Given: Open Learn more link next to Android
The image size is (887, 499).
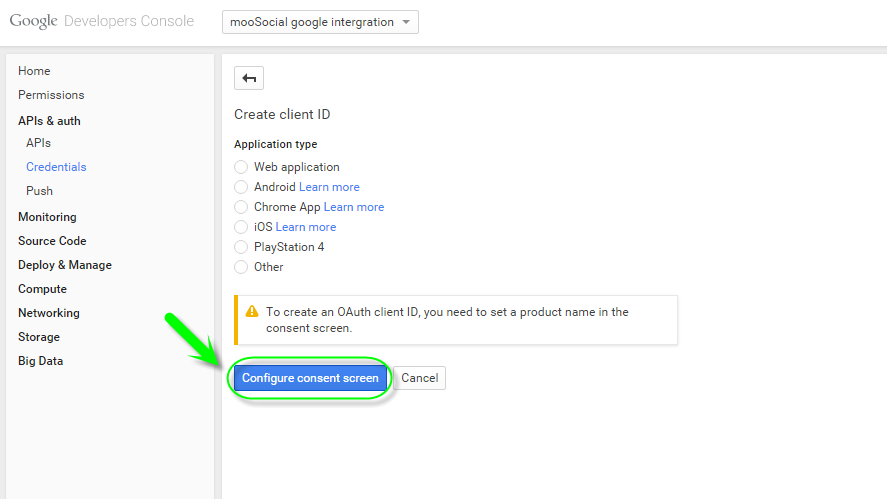Looking at the screenshot, I should tap(329, 187).
